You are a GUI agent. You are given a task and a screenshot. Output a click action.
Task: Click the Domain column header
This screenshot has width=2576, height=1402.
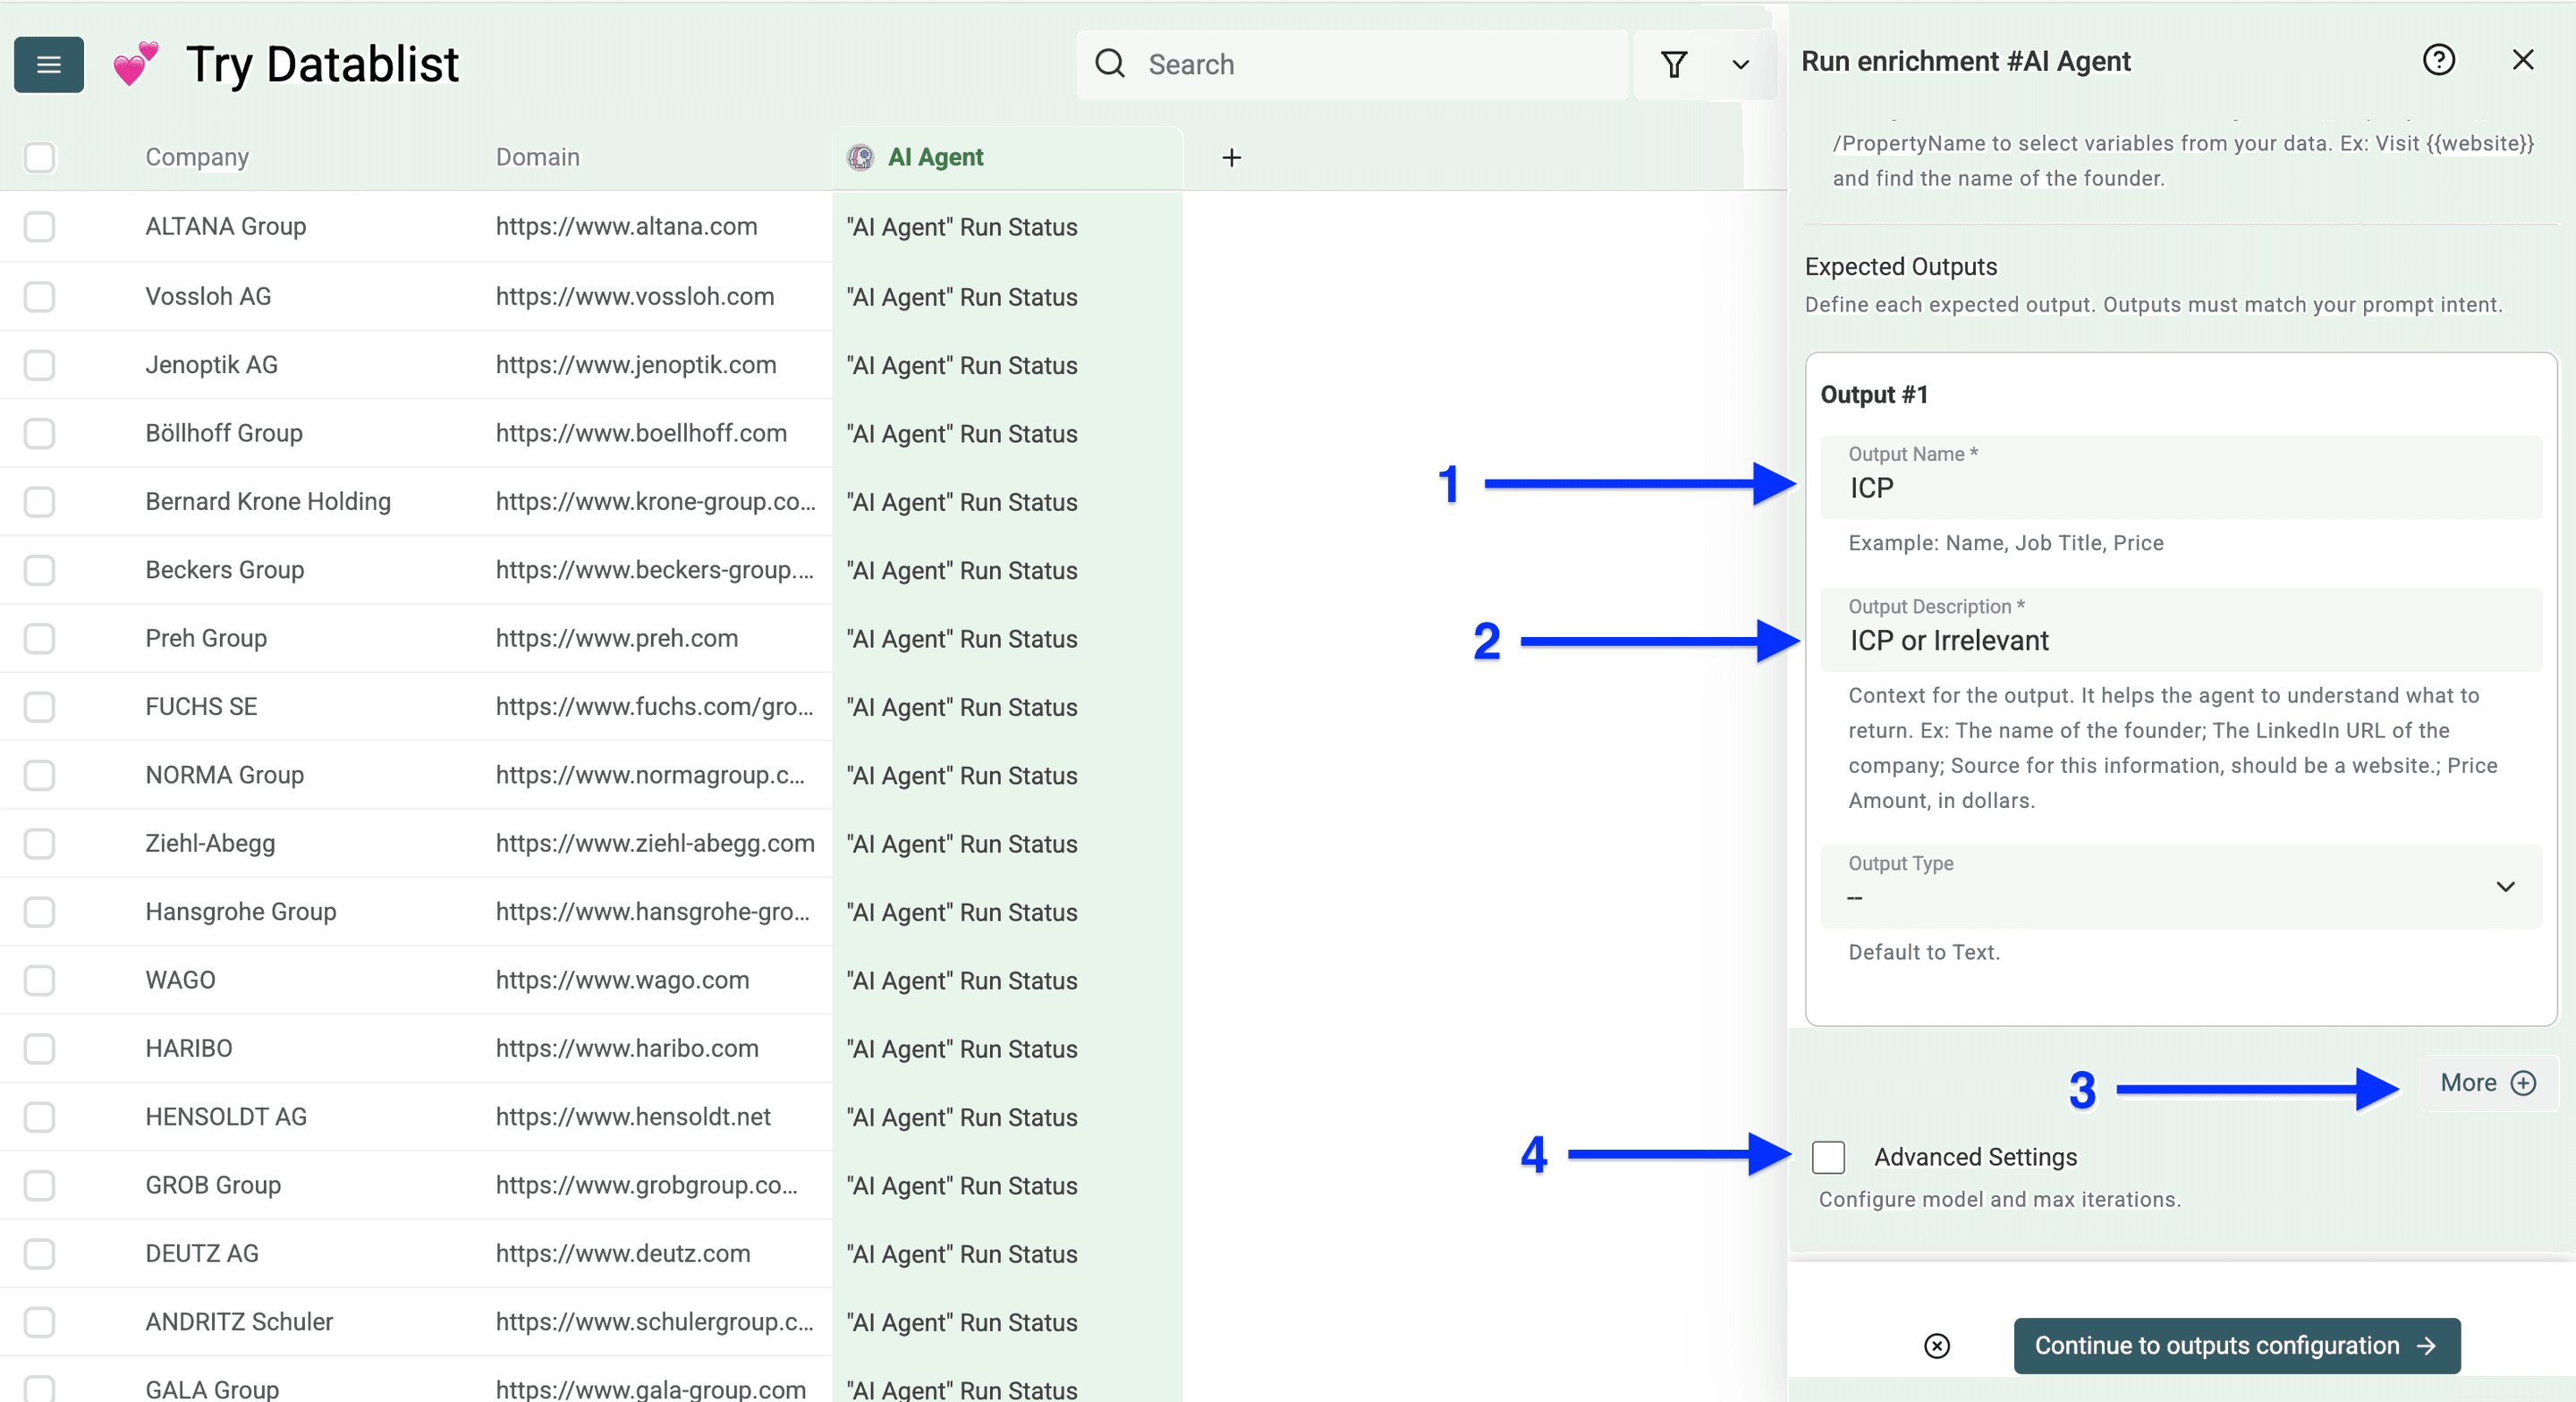[538, 157]
